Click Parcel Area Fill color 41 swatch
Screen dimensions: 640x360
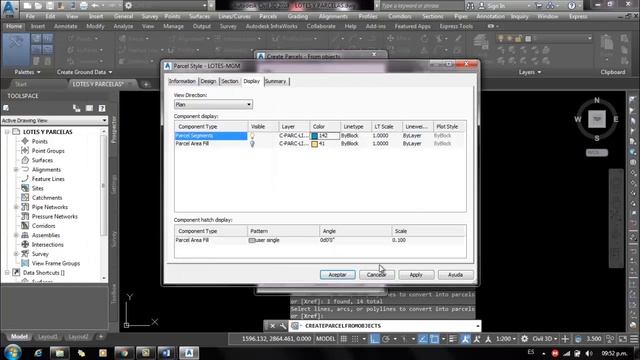[x=315, y=144]
